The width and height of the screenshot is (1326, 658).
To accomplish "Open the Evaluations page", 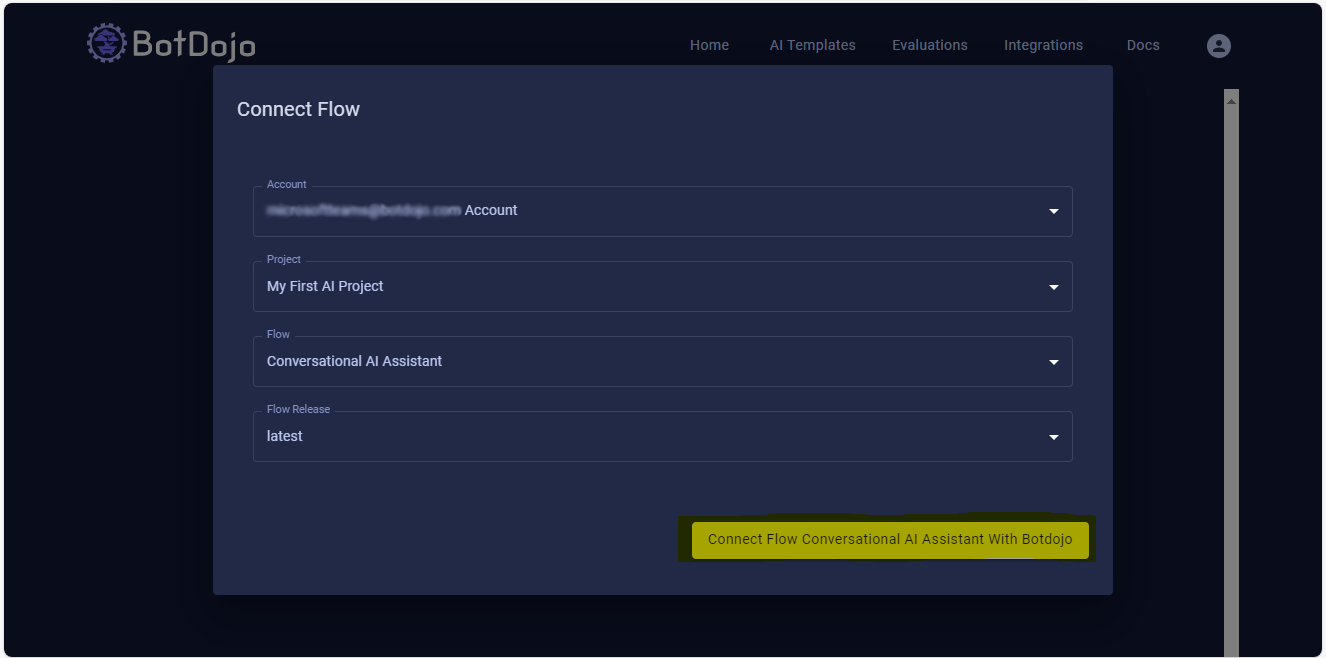I will click(930, 45).
